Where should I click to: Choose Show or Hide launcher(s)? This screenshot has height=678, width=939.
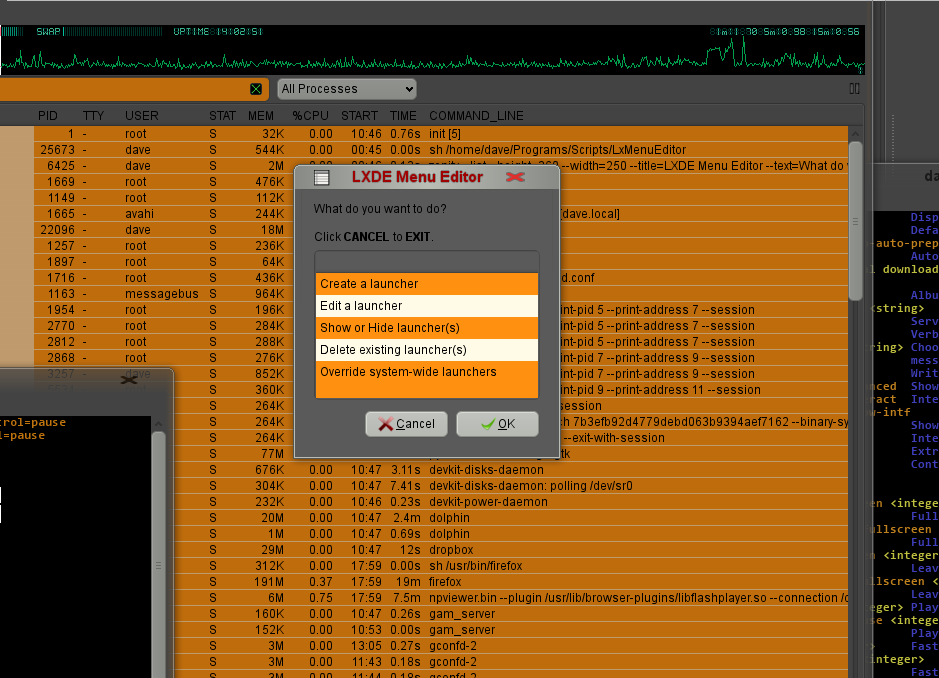pos(427,328)
